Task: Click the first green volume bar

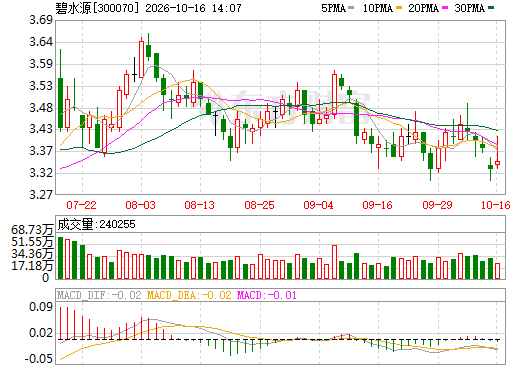Action: point(60,258)
